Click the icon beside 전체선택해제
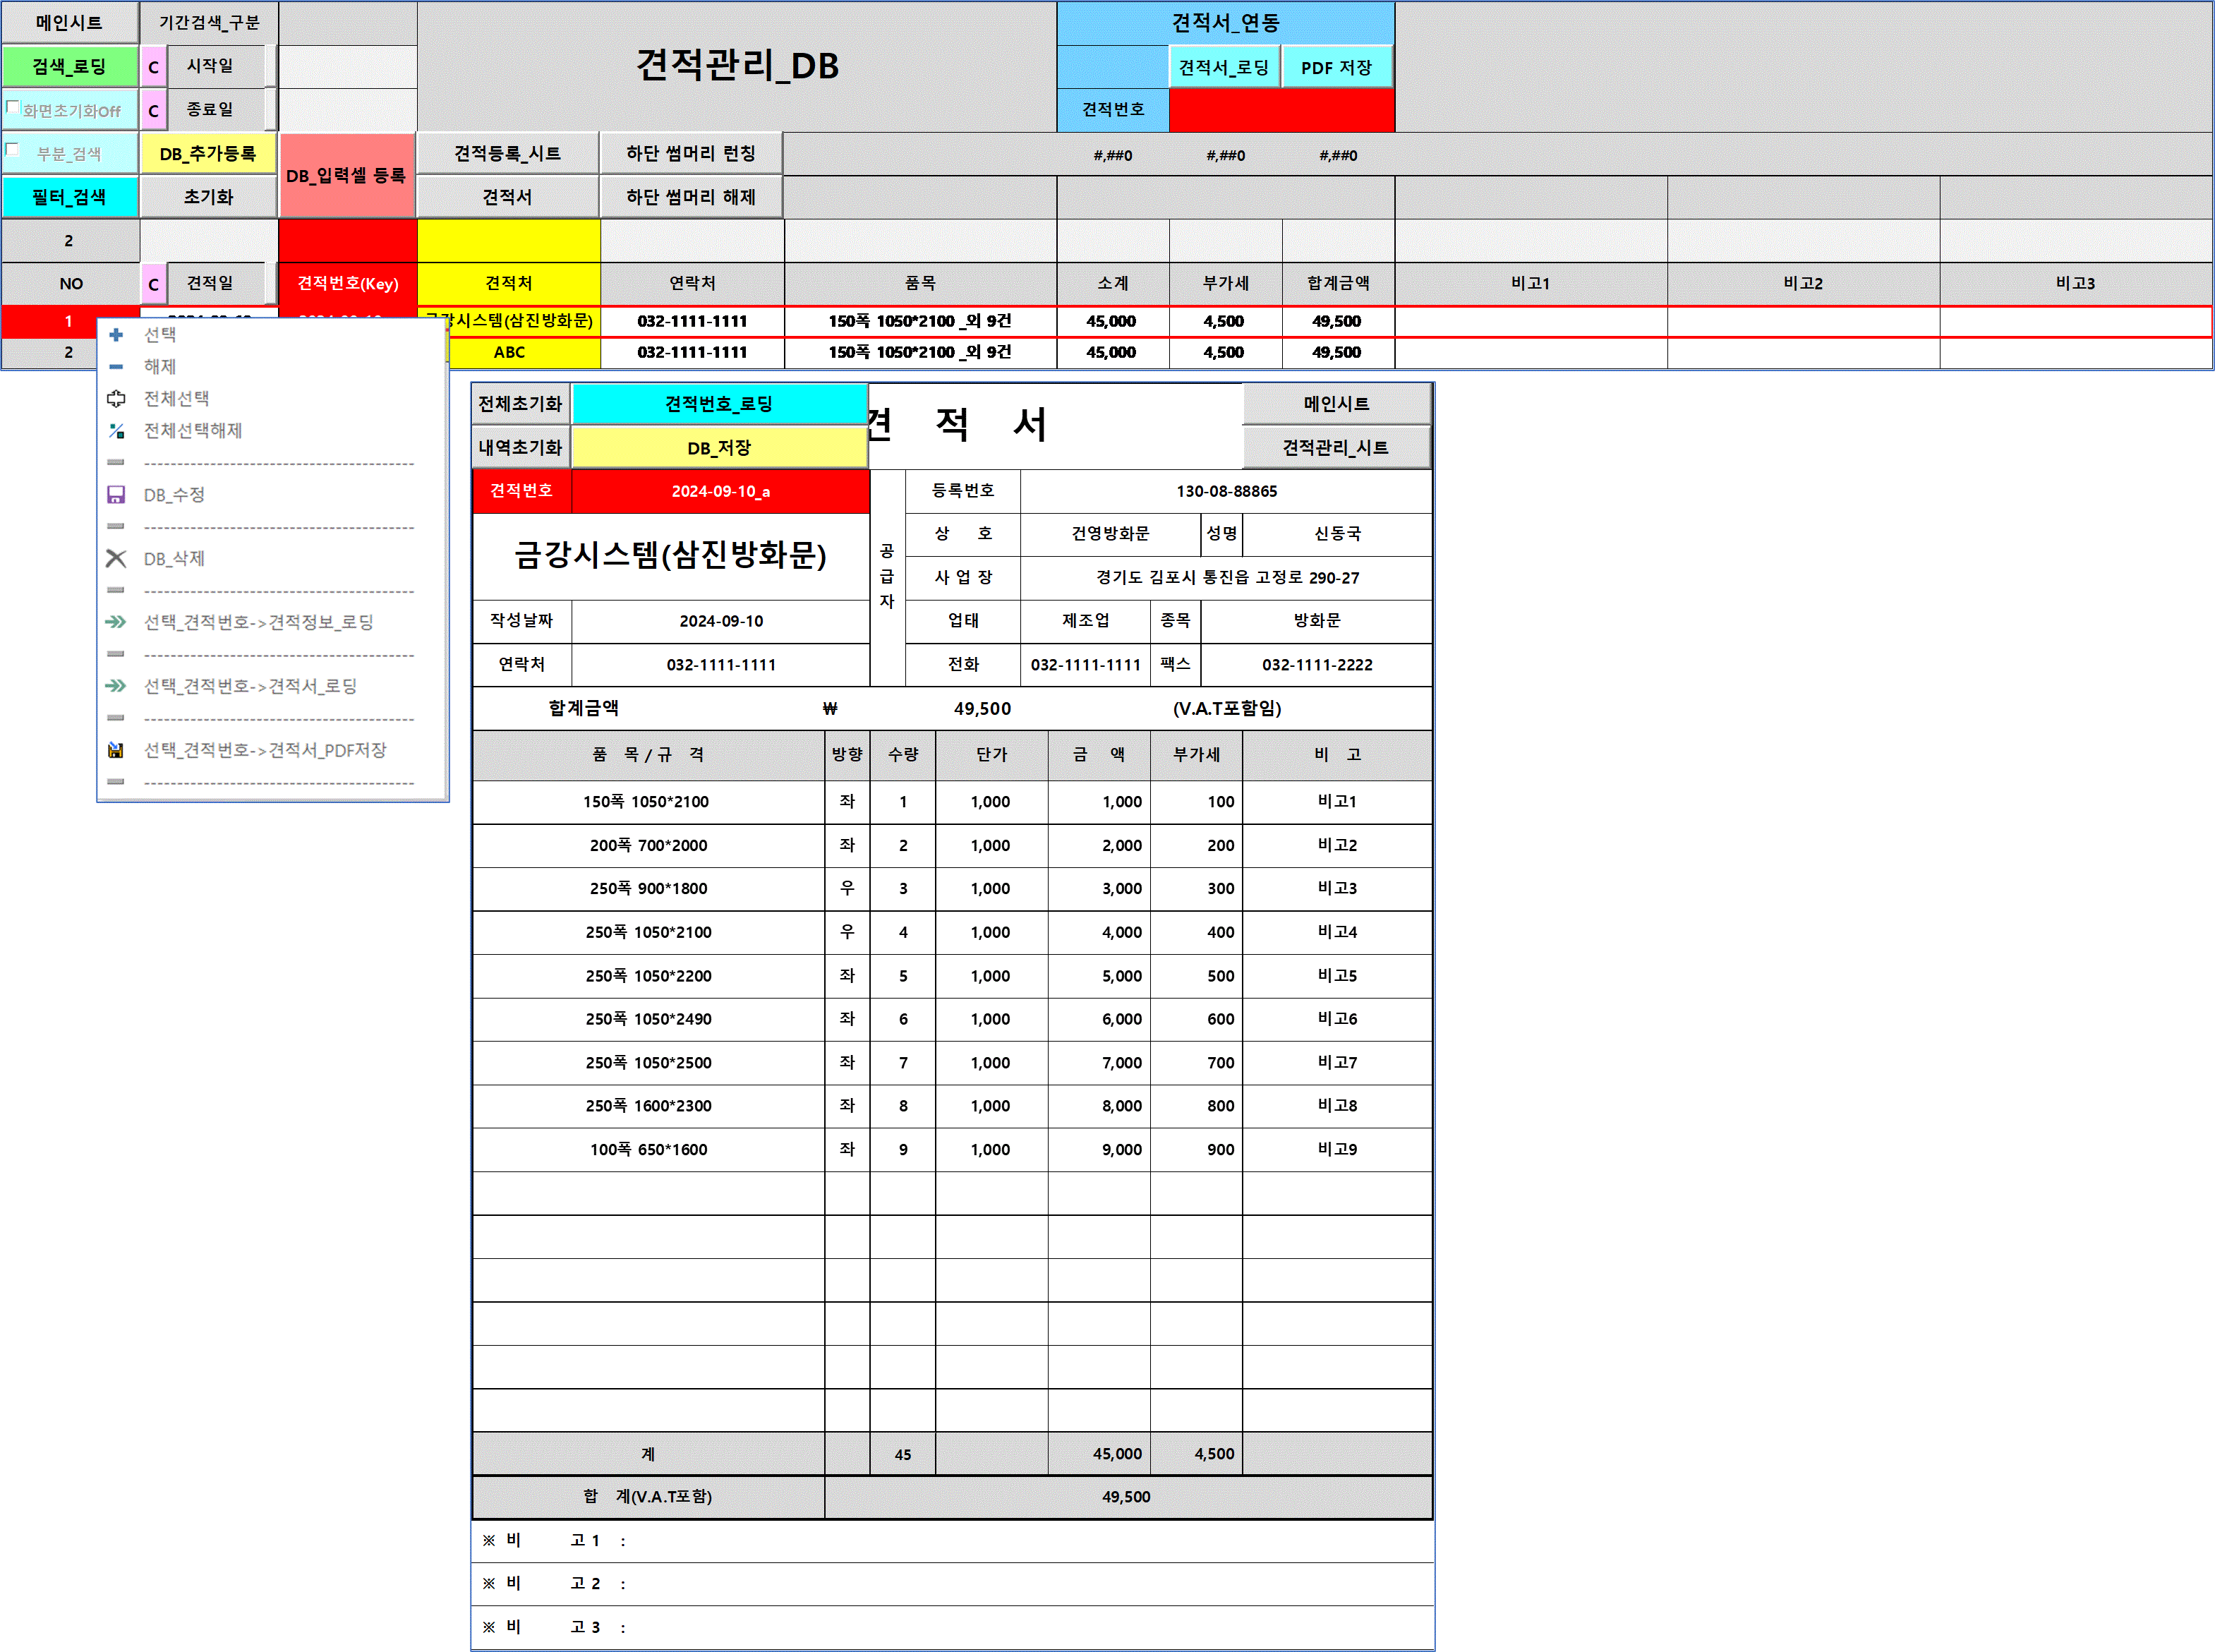 pyautogui.click(x=116, y=431)
